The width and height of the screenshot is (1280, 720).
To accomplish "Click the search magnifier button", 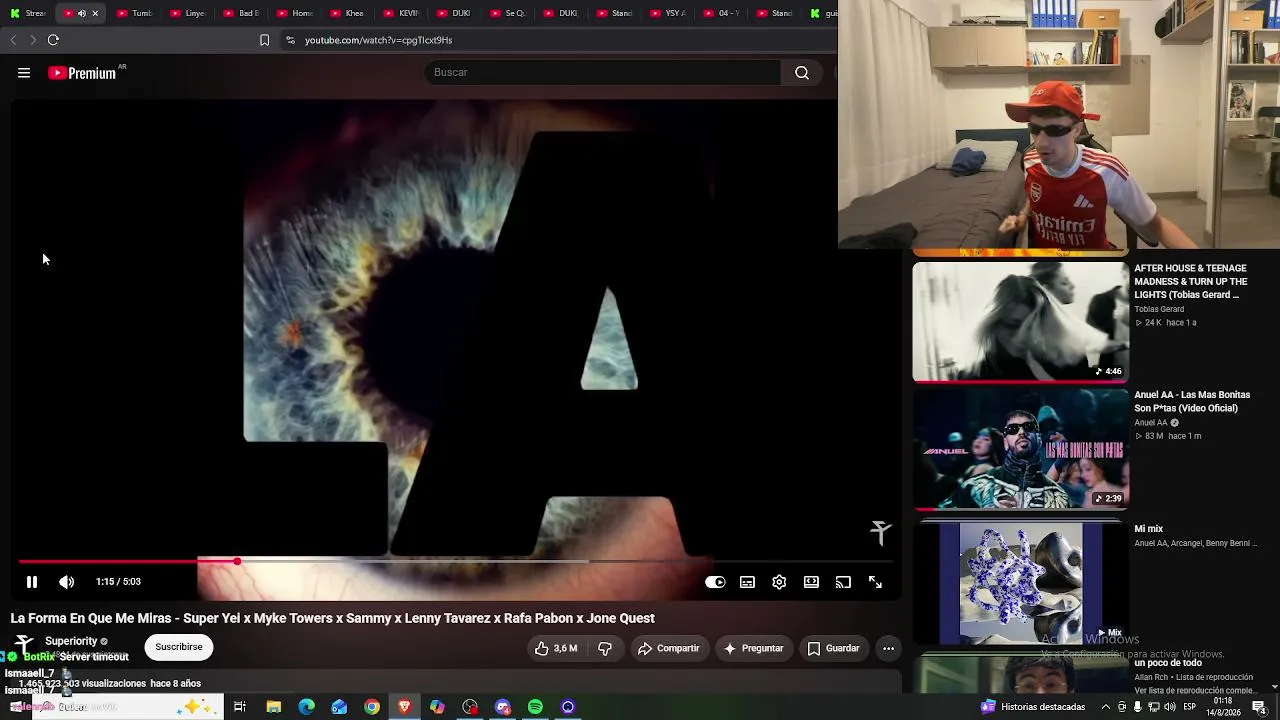I will pyautogui.click(x=802, y=72).
